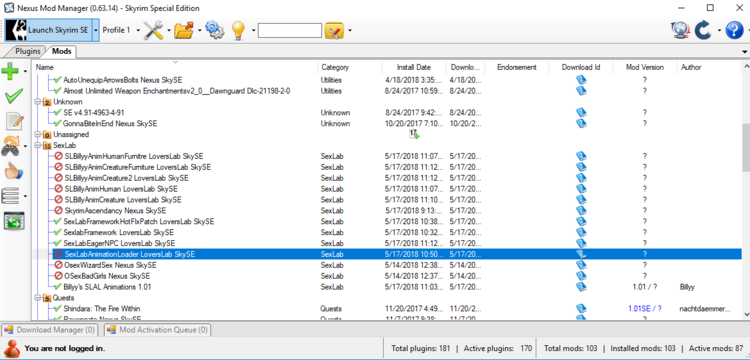
Task: Click the notepad with pencil edit icon
Action: [14, 121]
